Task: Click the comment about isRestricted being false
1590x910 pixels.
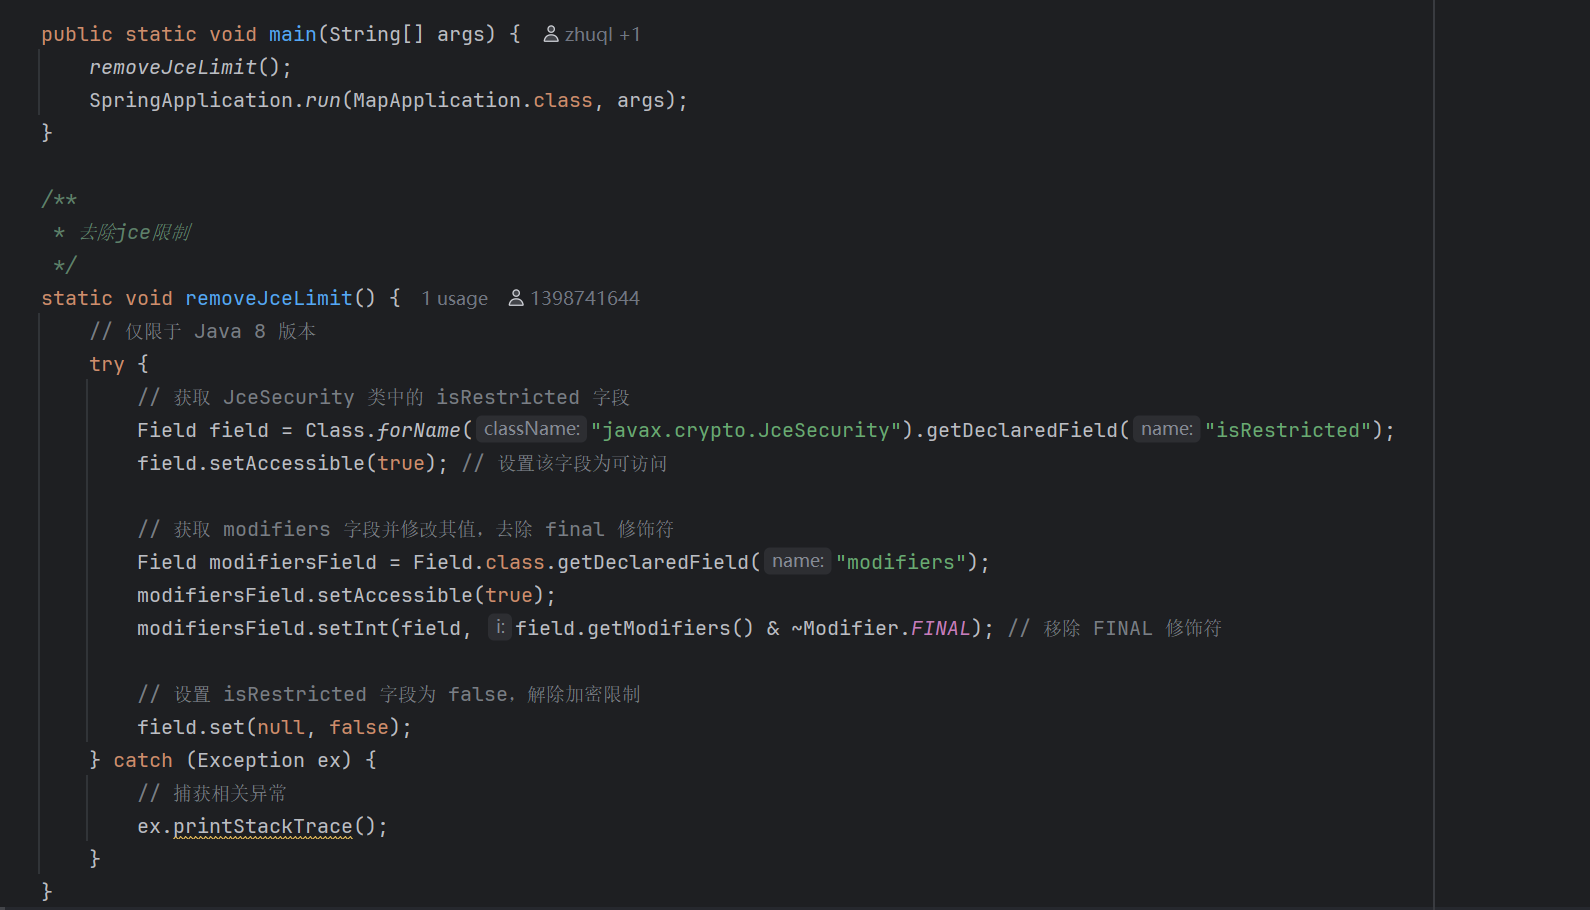Action: pyautogui.click(x=389, y=695)
